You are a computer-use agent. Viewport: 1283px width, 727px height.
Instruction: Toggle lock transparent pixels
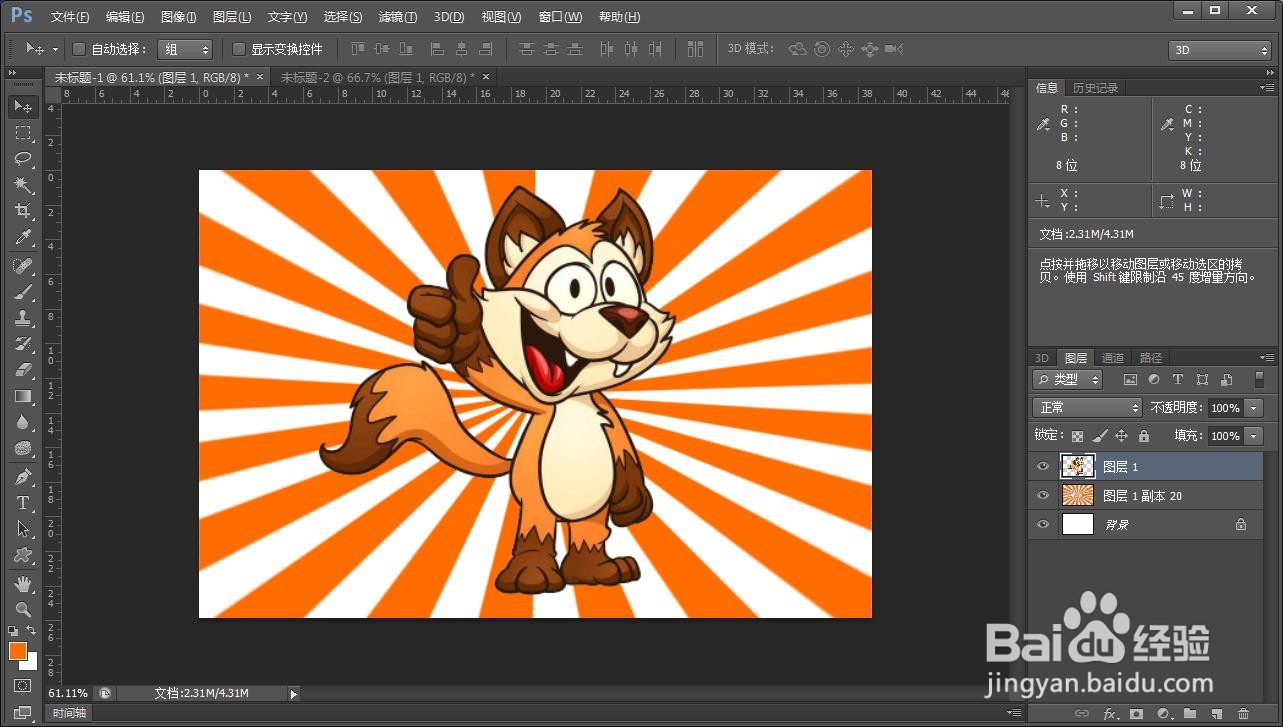pos(1077,436)
